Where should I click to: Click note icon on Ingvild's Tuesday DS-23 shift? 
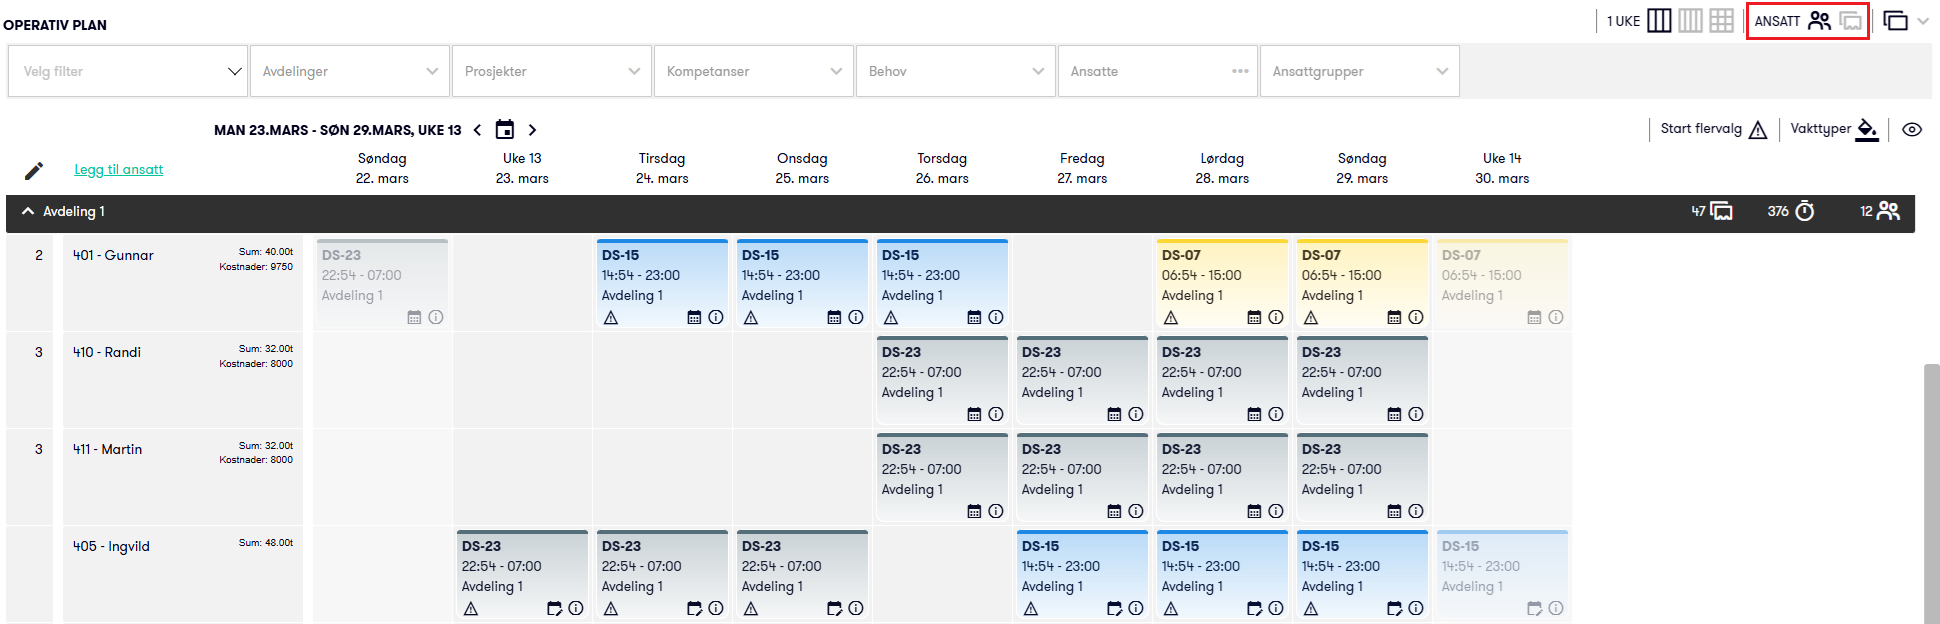click(694, 608)
